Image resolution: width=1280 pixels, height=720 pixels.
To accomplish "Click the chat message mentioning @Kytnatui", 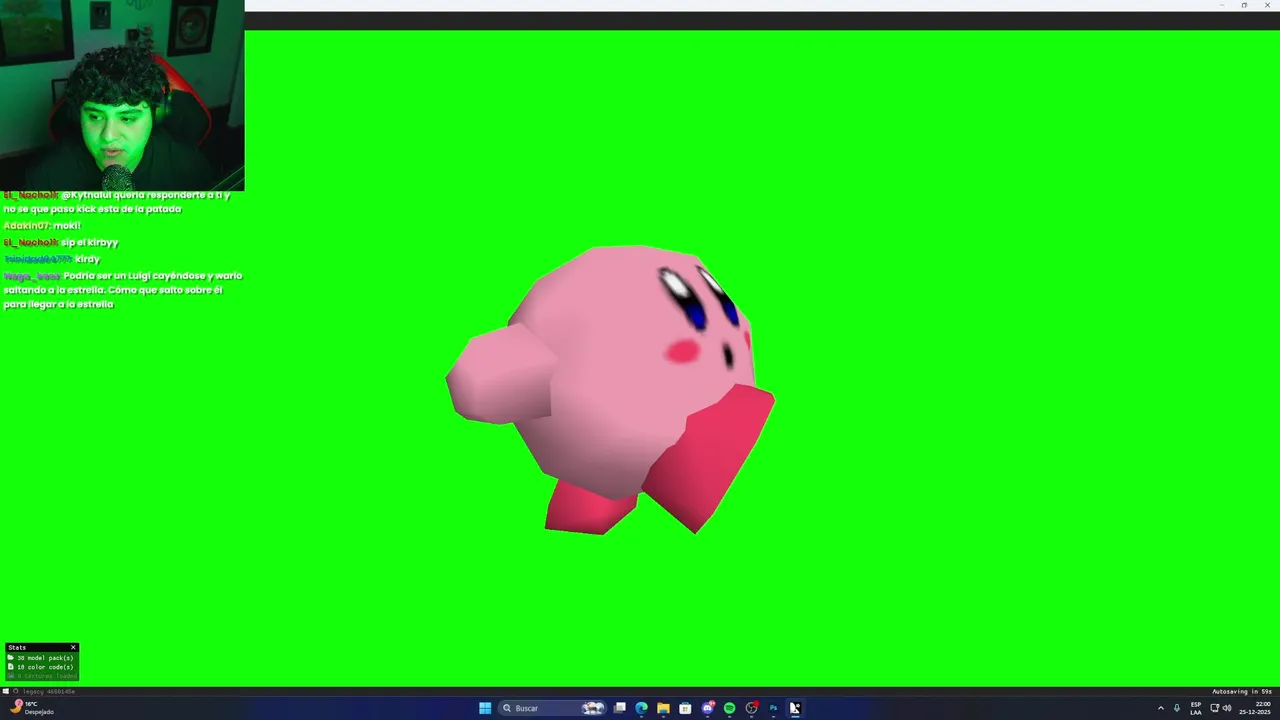I will pos(118,202).
